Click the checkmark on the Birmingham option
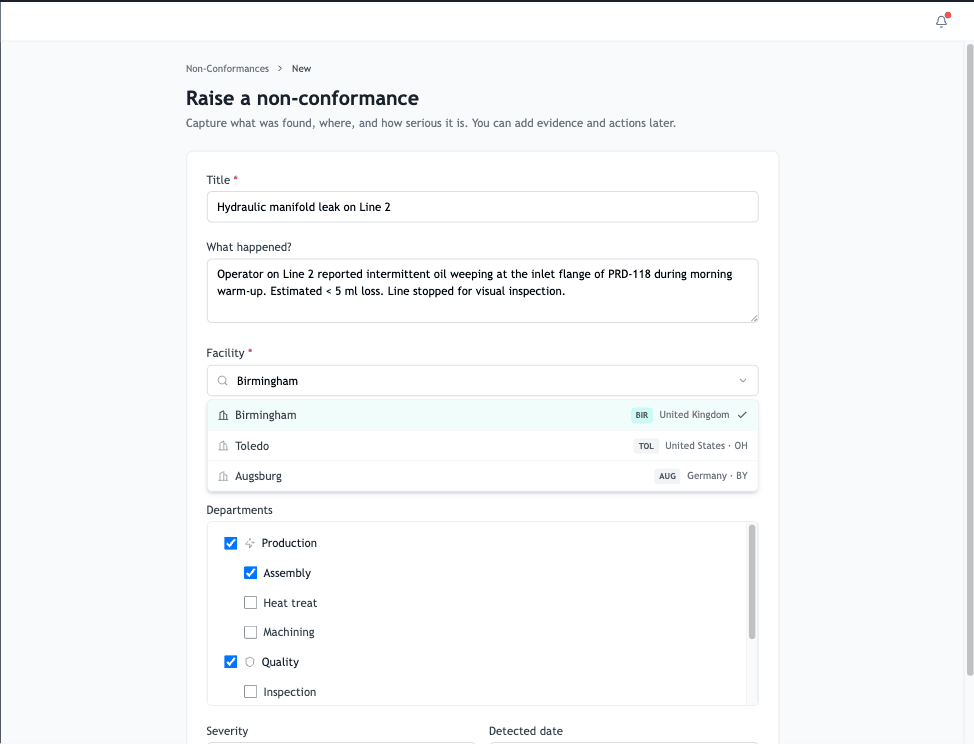Viewport: 974px width, 744px height. [x=742, y=415]
